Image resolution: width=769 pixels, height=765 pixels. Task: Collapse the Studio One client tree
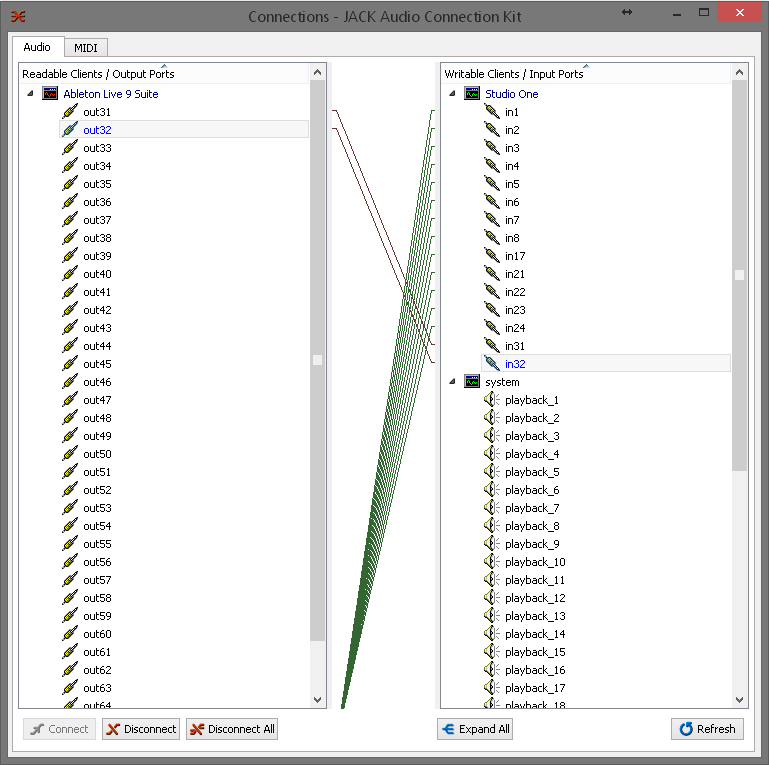pos(452,94)
